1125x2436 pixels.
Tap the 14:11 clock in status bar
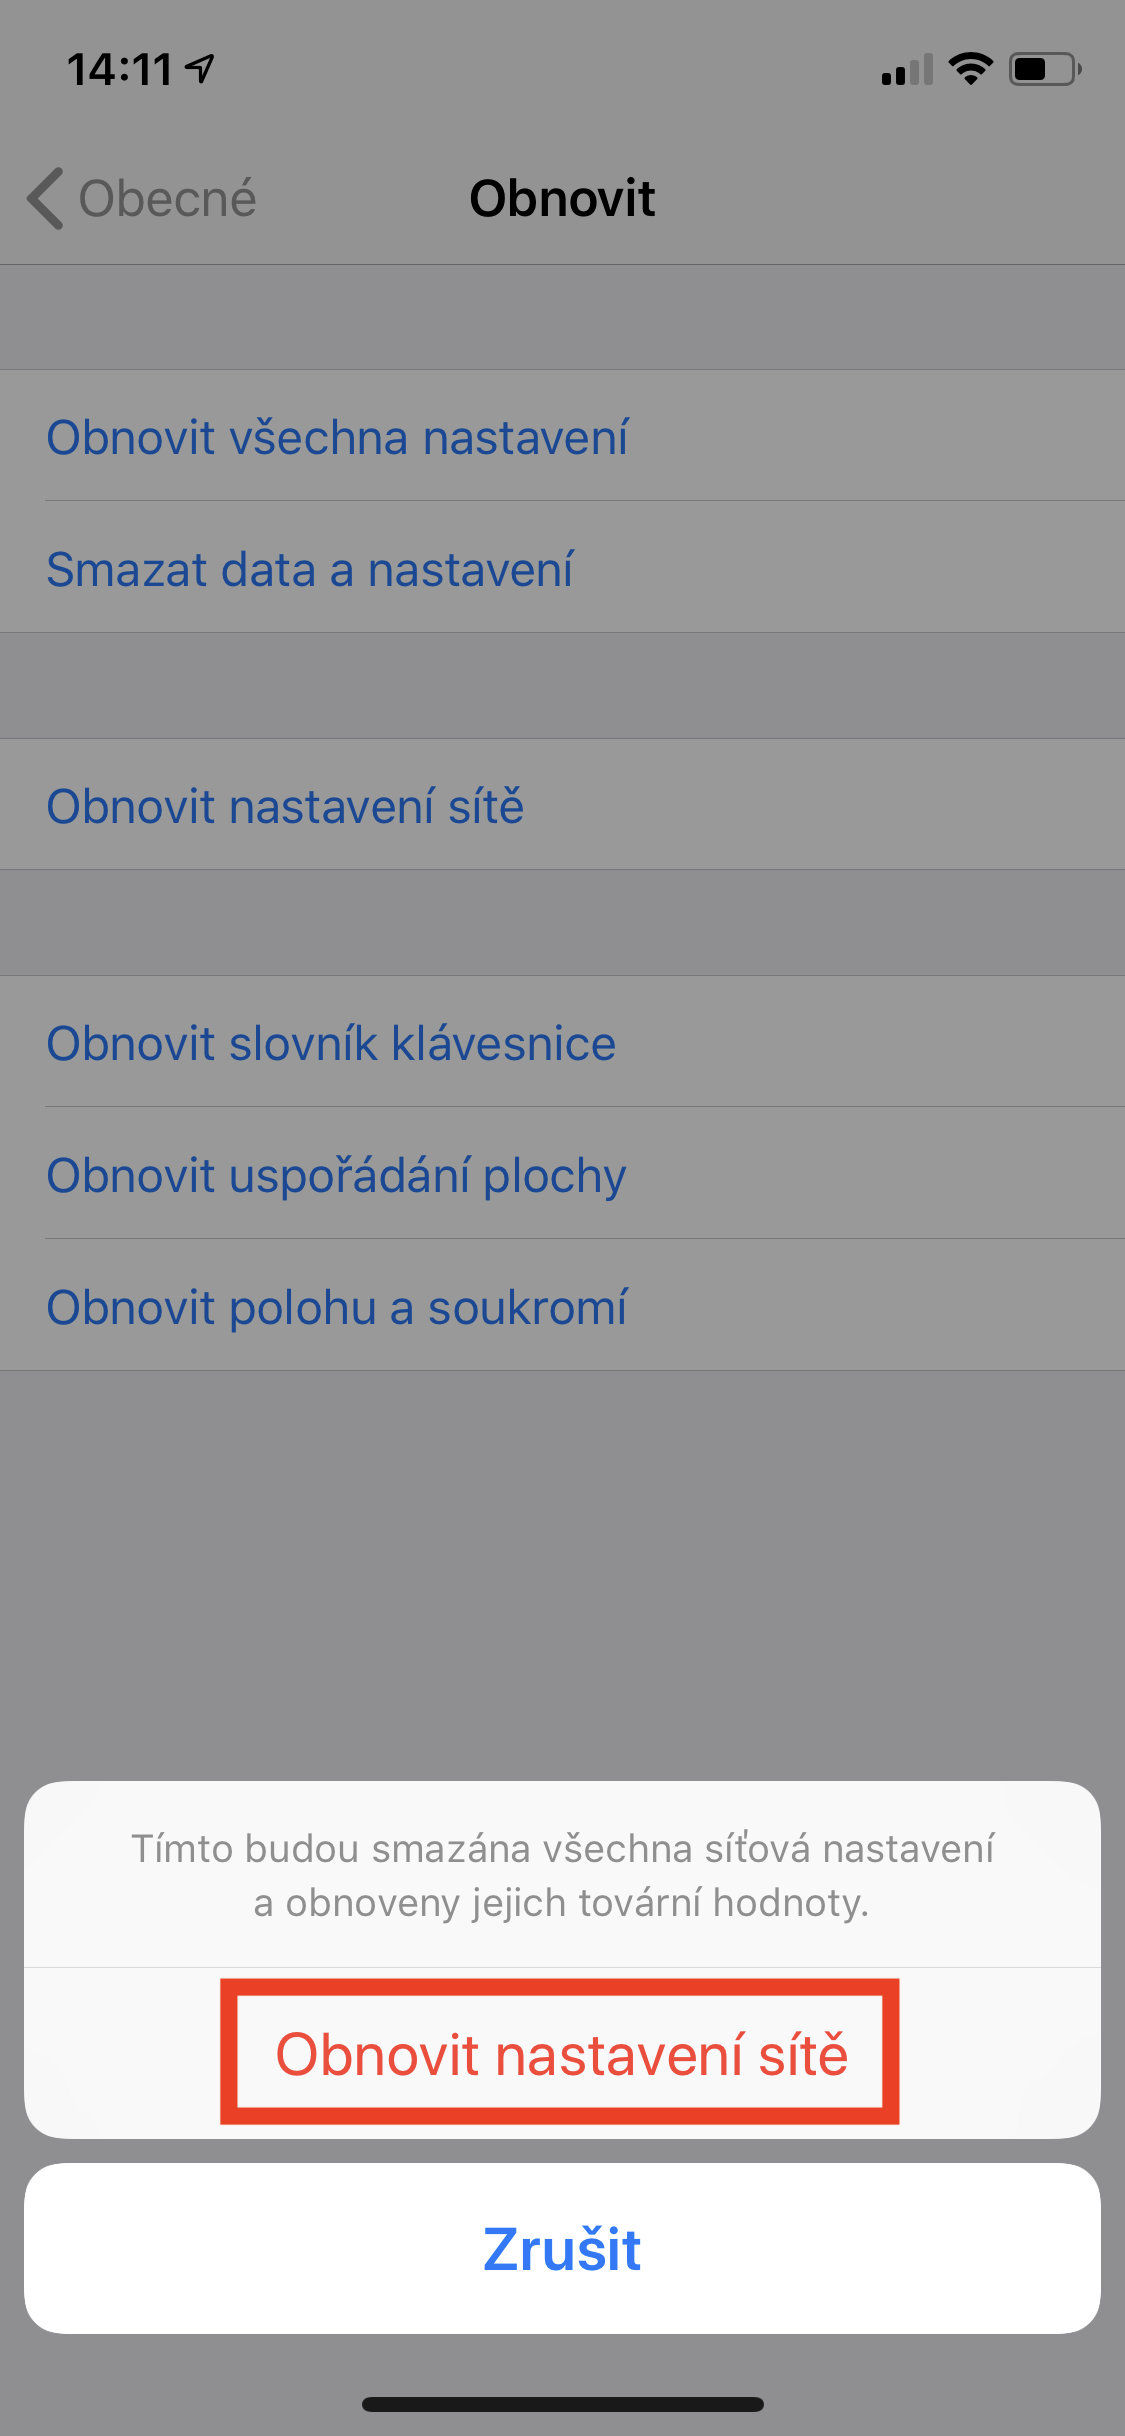(120, 70)
